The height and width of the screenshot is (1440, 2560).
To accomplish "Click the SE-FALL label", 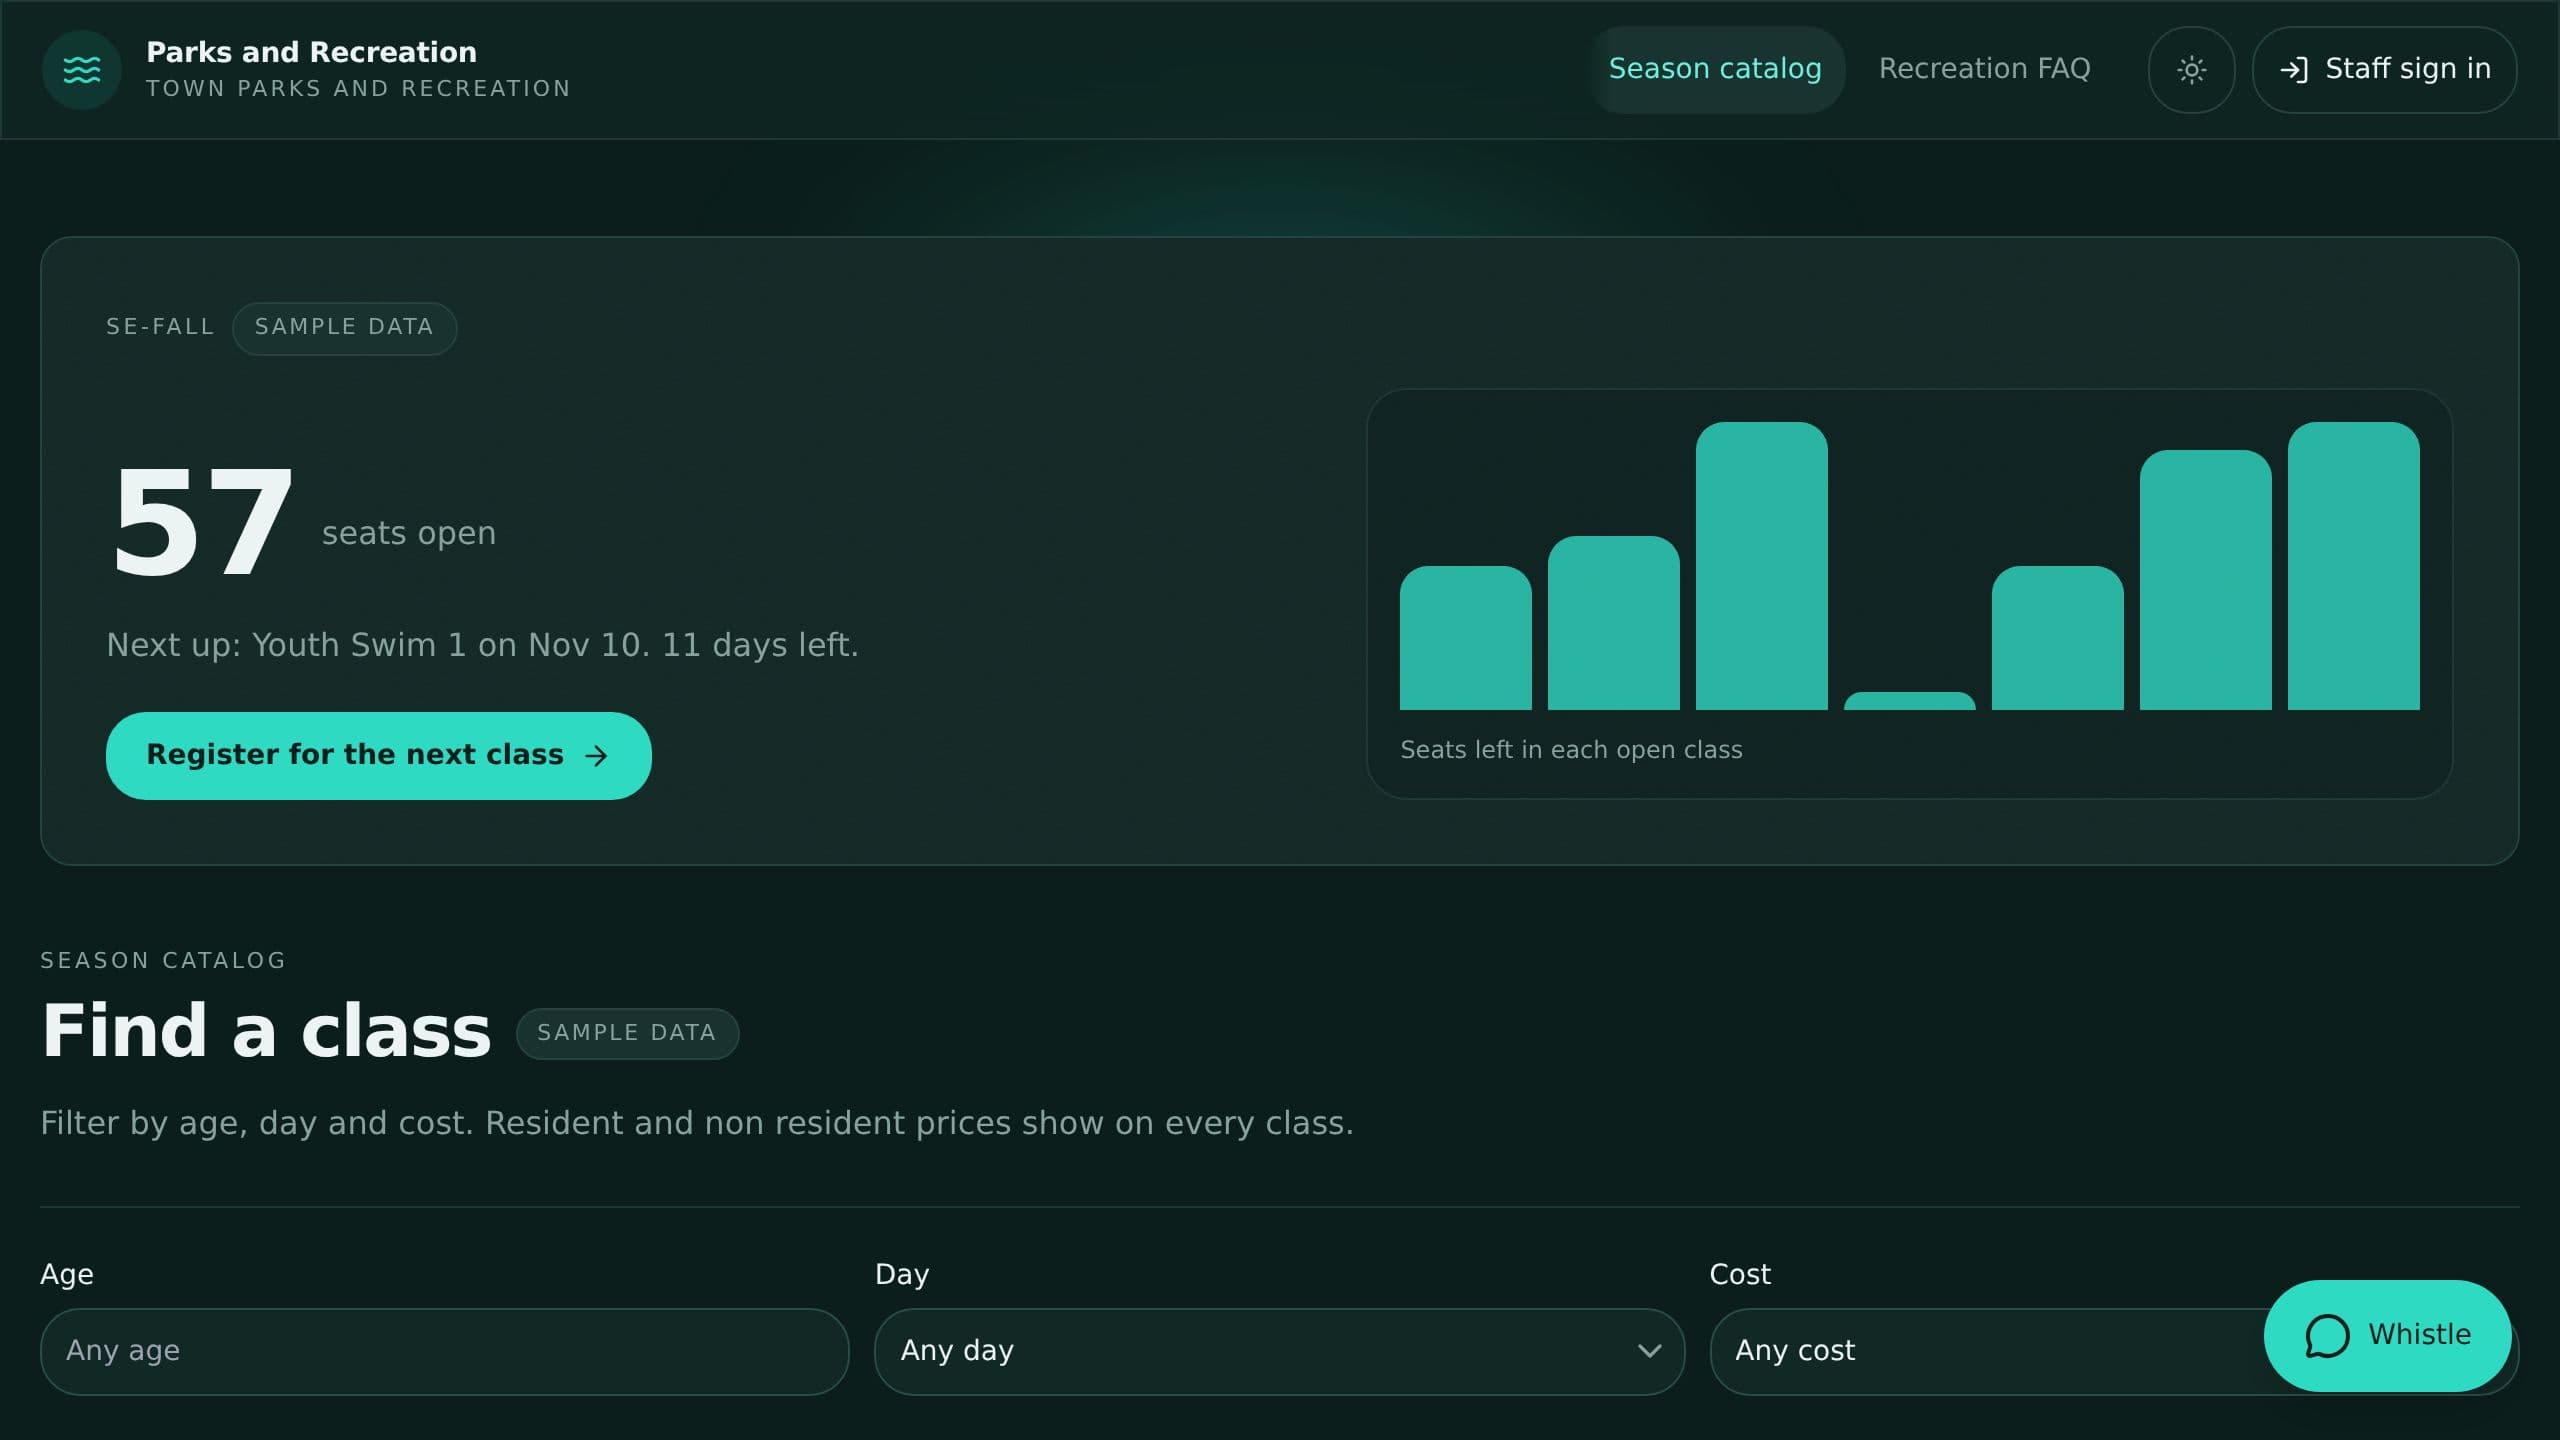I will [160, 327].
